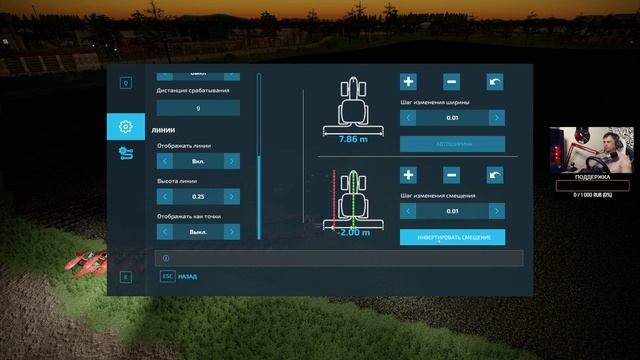Increase working width with the plus button
Image resolution: width=640 pixels, height=360 pixels.
coord(408,82)
